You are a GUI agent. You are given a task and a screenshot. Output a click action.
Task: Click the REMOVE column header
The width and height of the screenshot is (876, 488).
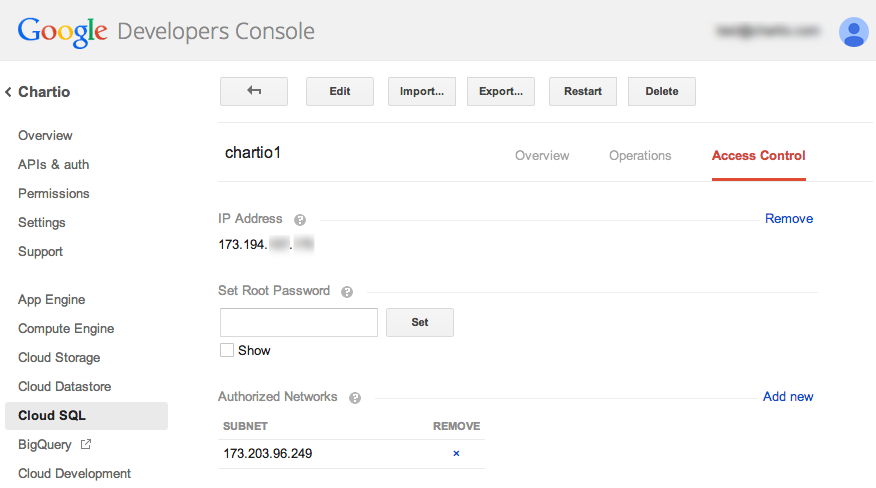pyautogui.click(x=456, y=426)
